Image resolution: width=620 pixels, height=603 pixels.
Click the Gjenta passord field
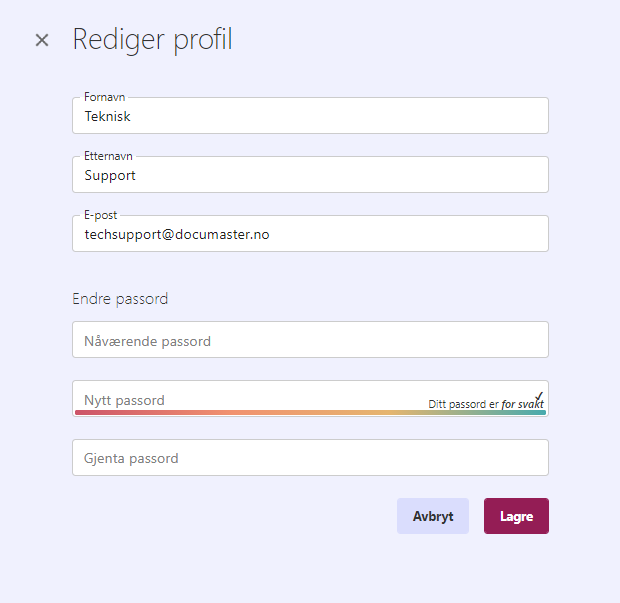tap(310, 458)
